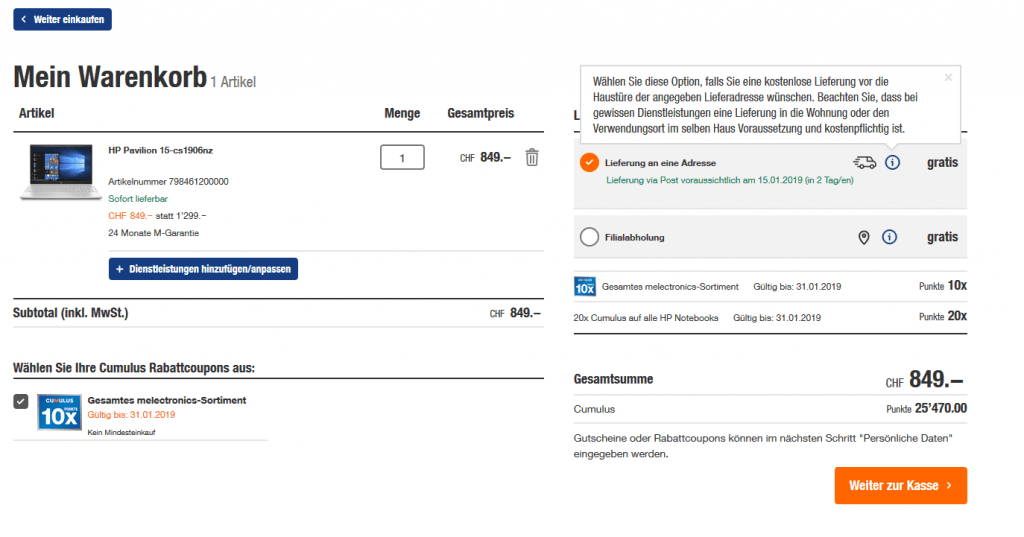
Task: Uncheck the Gesamtes melectronics-Sortiment coupon checkbox
Action: (21, 401)
